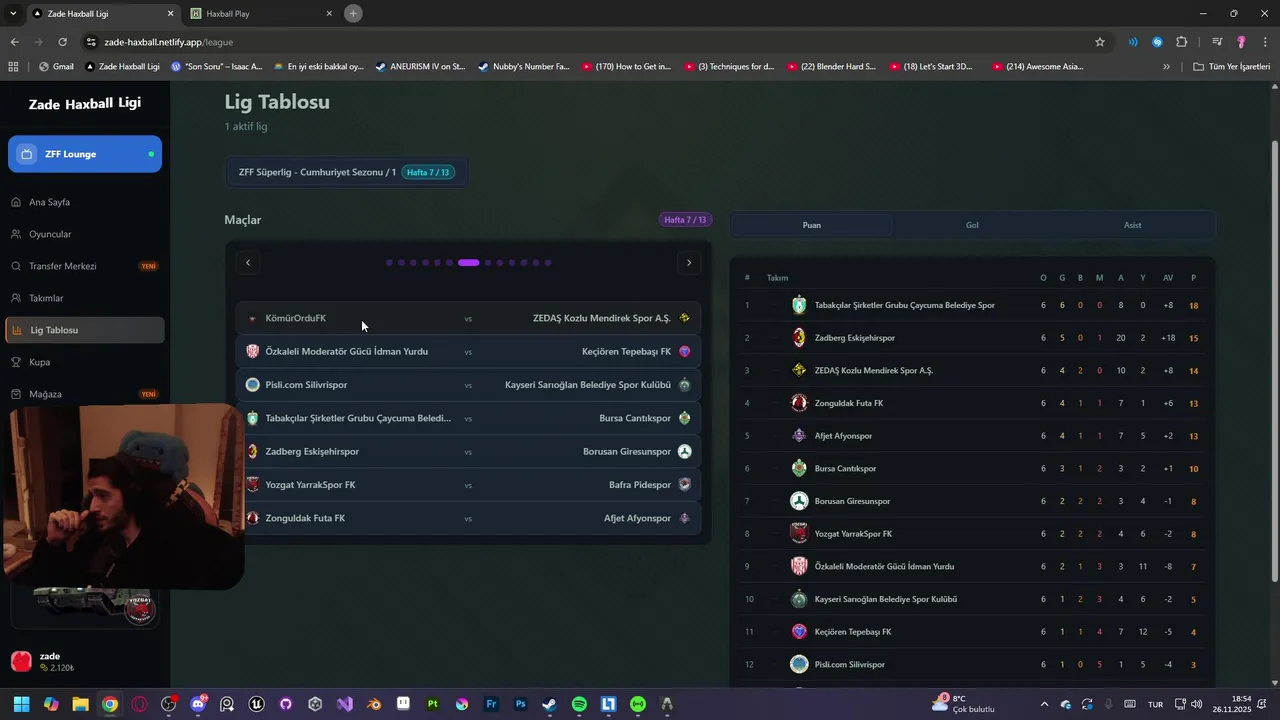Image resolution: width=1280 pixels, height=720 pixels.
Task: Switch to the Gol tab
Action: point(972,225)
